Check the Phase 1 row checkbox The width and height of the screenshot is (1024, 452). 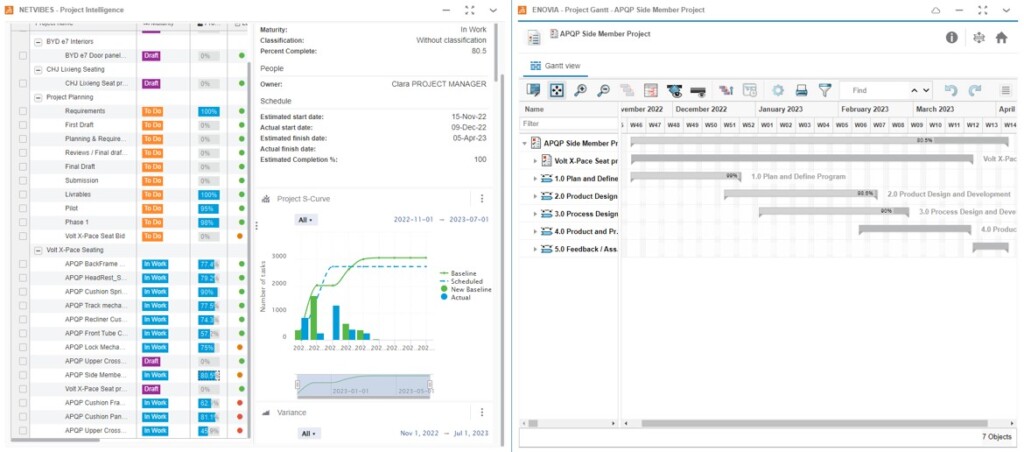pyautogui.click(x=23, y=222)
